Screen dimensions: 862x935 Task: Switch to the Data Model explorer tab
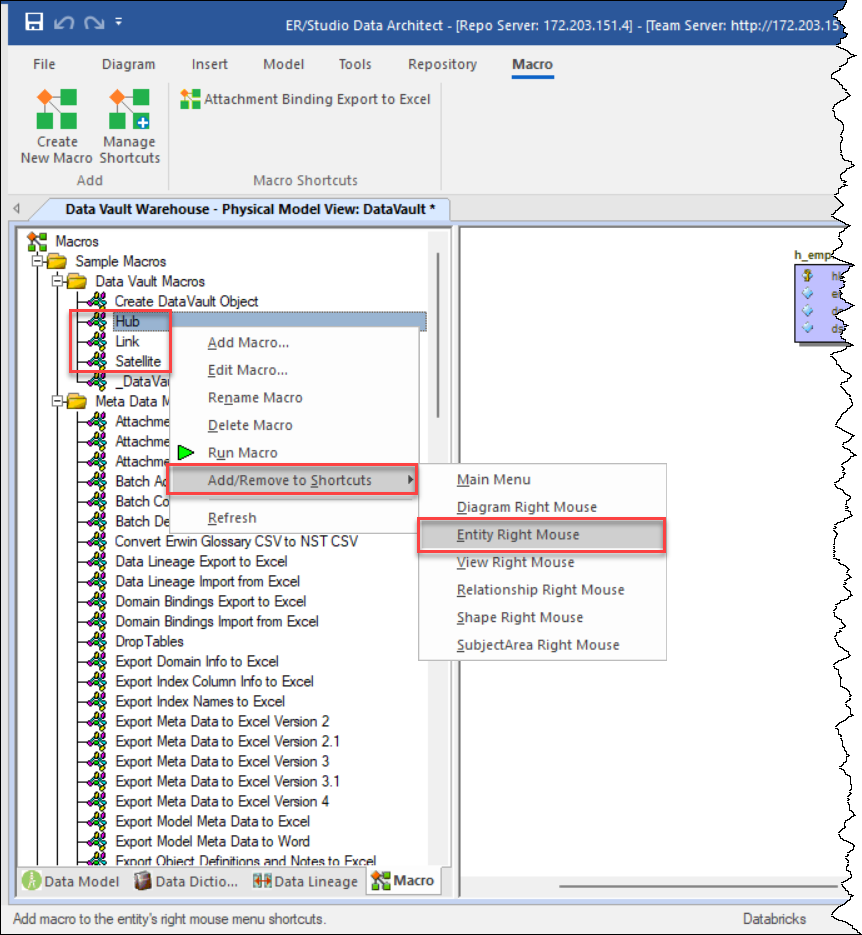pyautogui.click(x=70, y=881)
